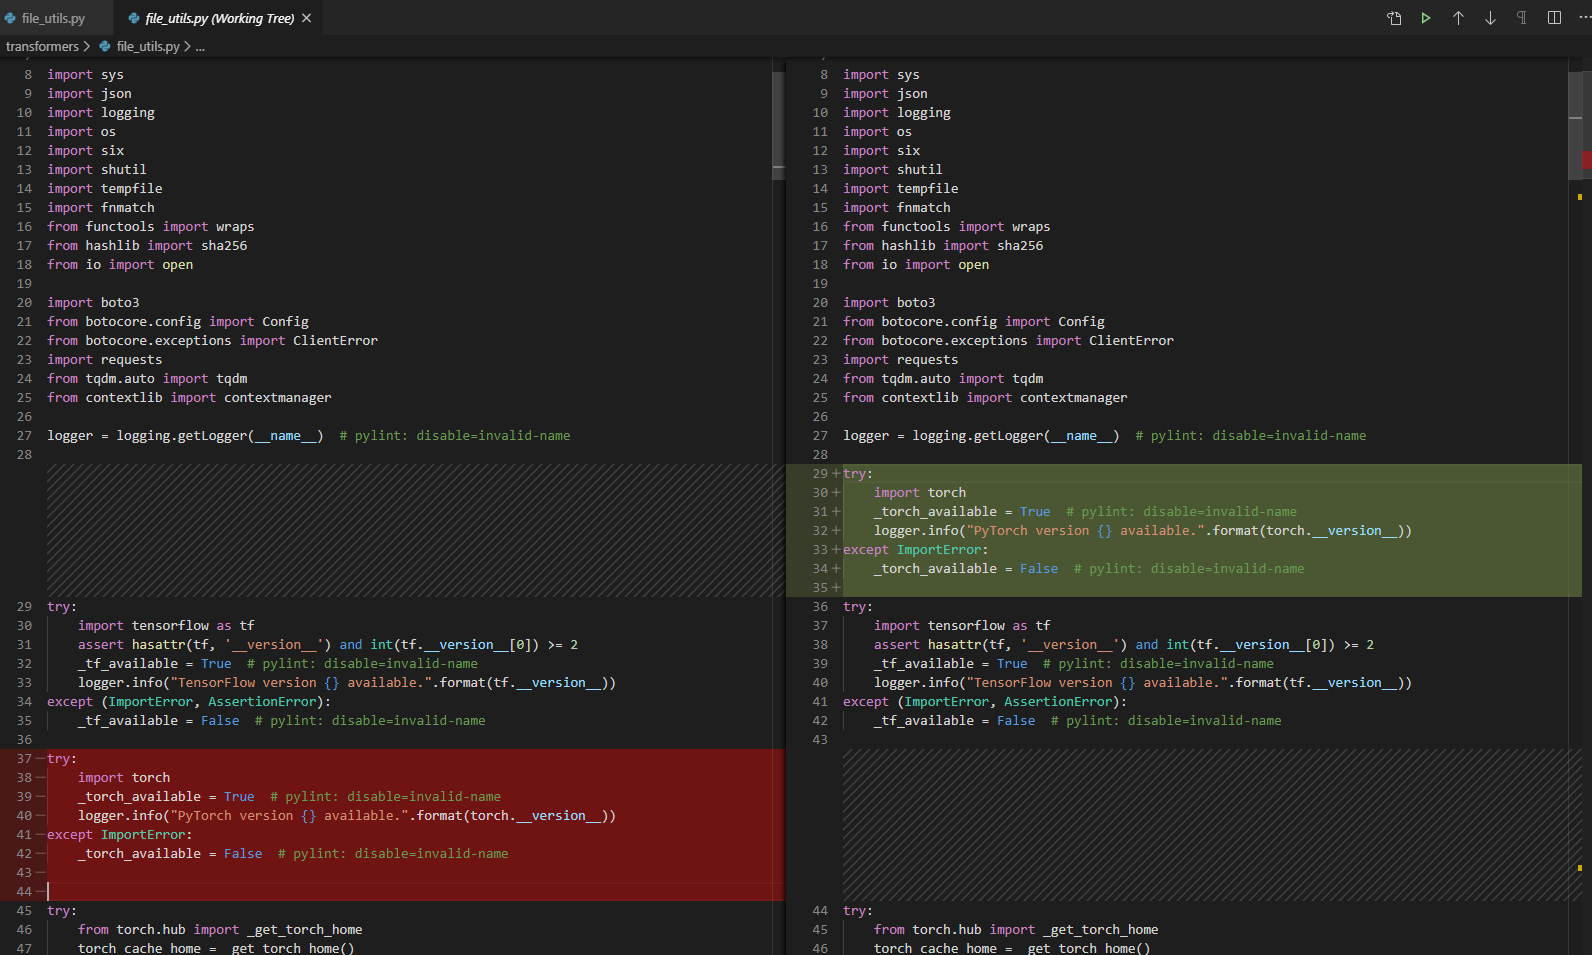Click the lower yellow marker in overview ruler
The width and height of the screenshot is (1592, 955).
click(x=1580, y=868)
